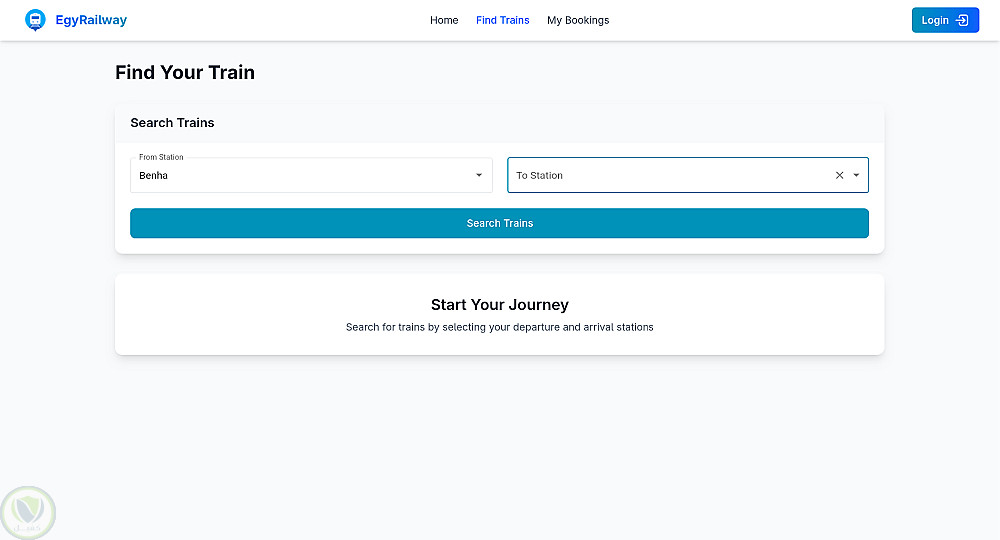Viewport: 1000px width, 540px height.
Task: Click the small From Station field label
Action: point(161,157)
